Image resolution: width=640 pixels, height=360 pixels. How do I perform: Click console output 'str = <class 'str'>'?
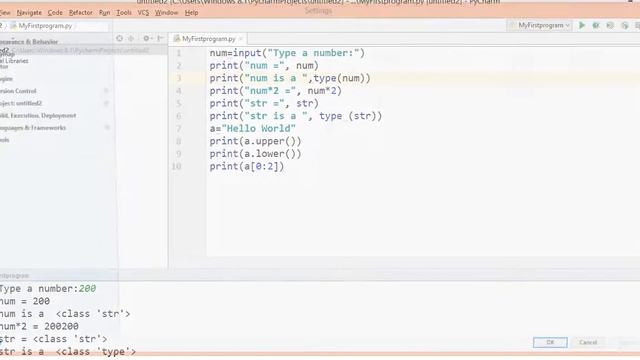[53, 339]
